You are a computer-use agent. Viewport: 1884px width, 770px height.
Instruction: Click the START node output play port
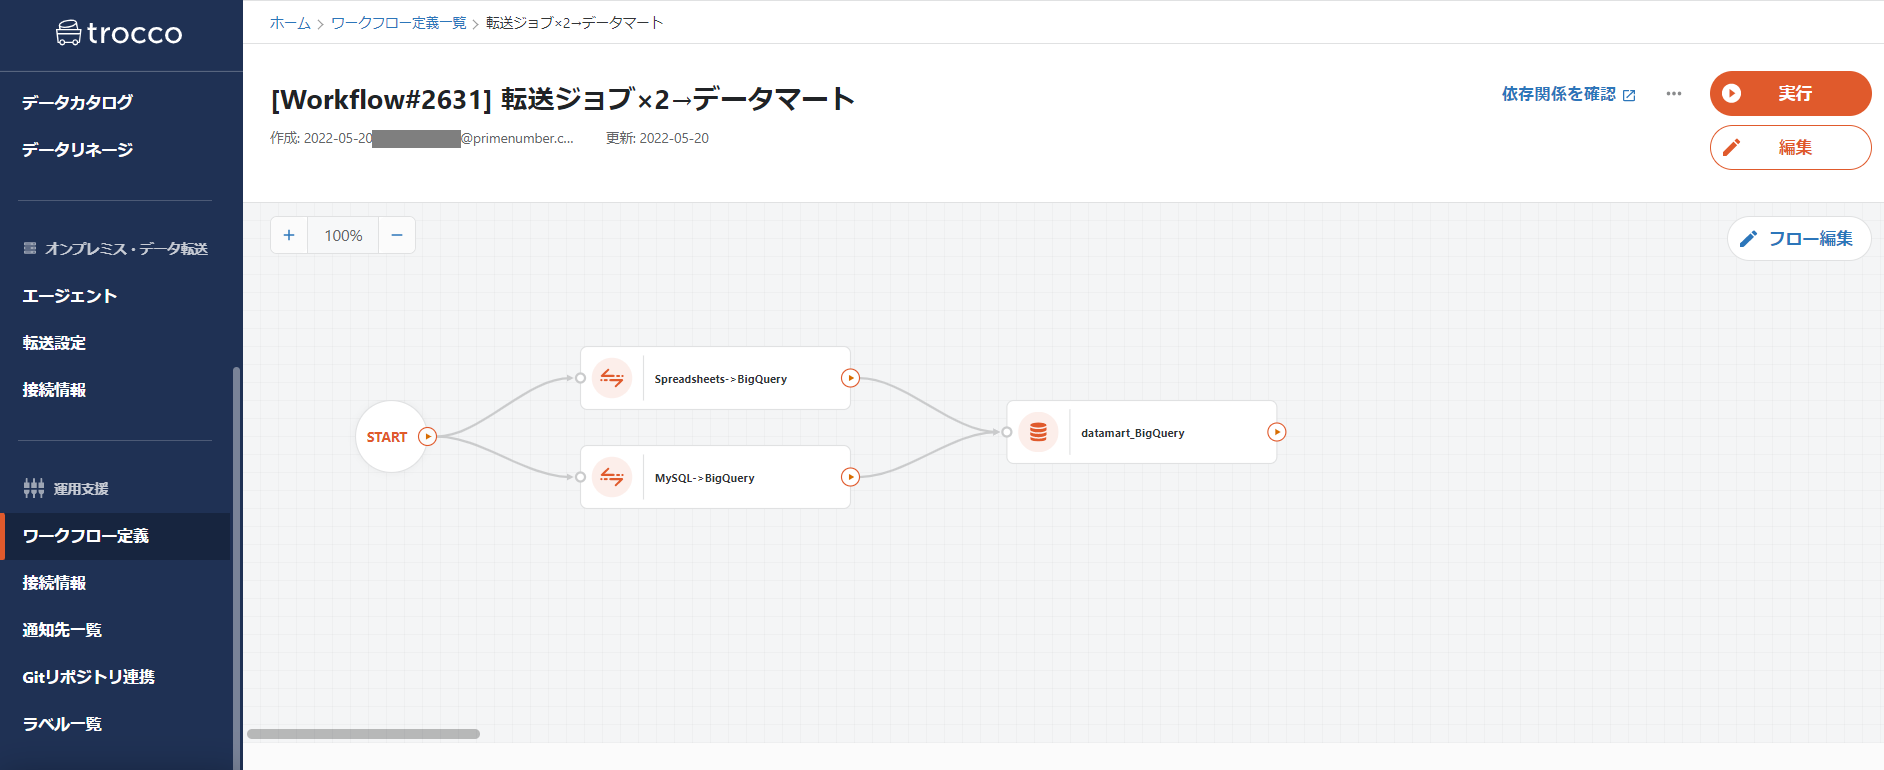pyautogui.click(x=427, y=436)
